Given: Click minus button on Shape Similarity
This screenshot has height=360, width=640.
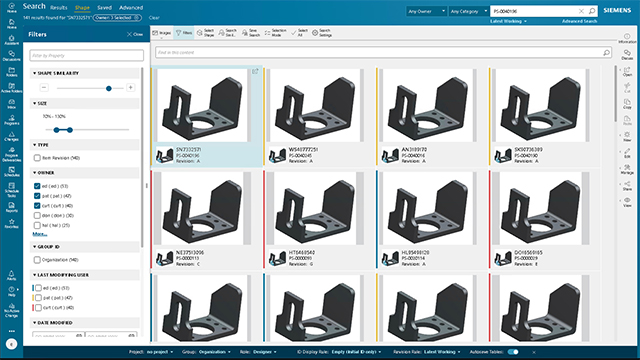Looking at the screenshot, I should click(x=44, y=88).
